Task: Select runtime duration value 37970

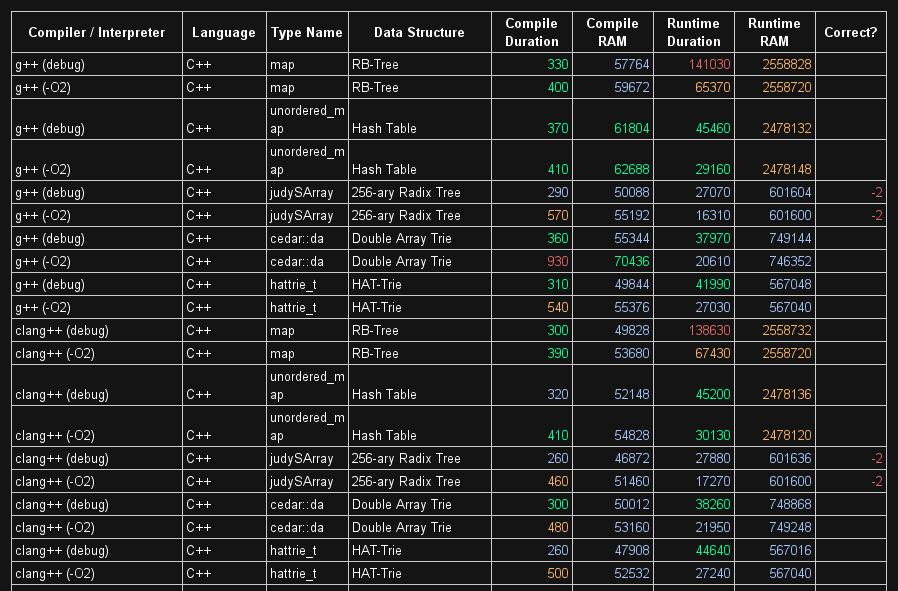Action: [712, 238]
